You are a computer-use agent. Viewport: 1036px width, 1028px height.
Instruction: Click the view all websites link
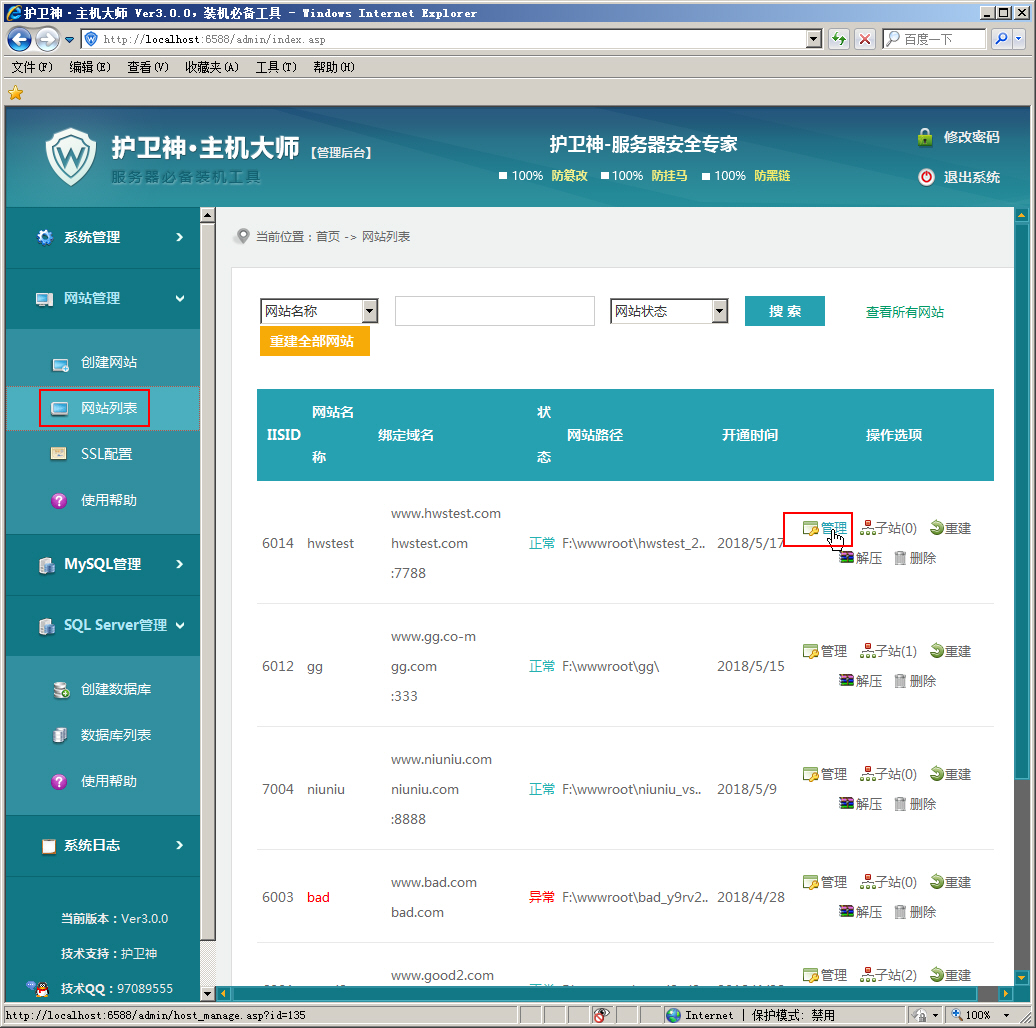pos(904,312)
